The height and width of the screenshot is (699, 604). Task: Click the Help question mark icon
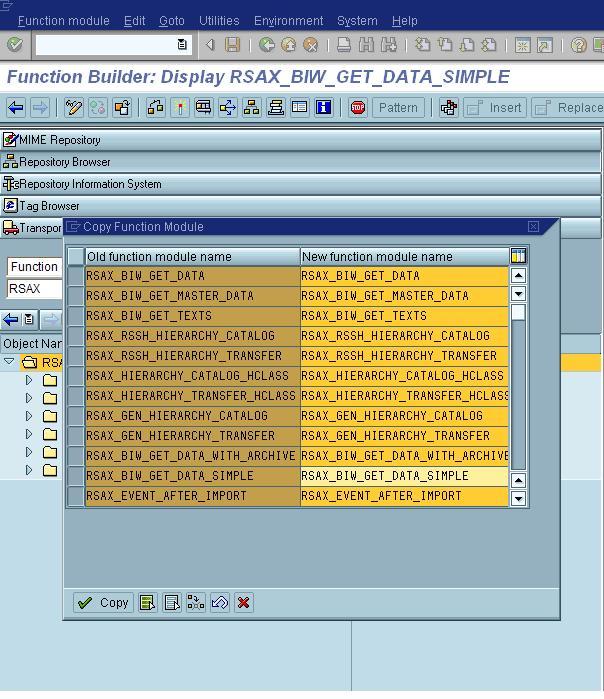579,45
